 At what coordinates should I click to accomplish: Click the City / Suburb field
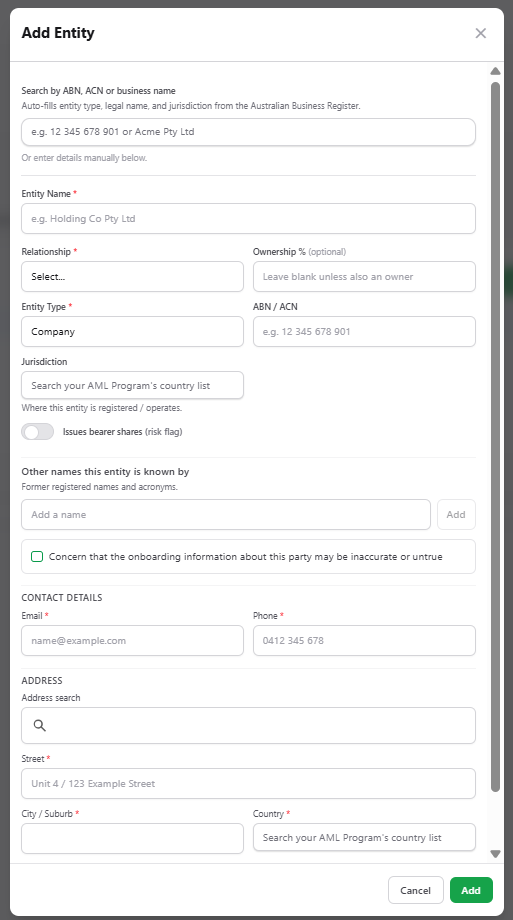coord(133,838)
